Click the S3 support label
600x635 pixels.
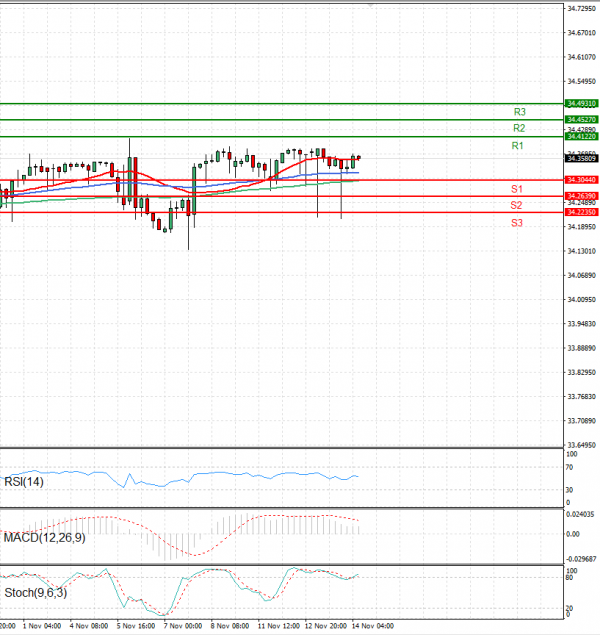[517, 223]
